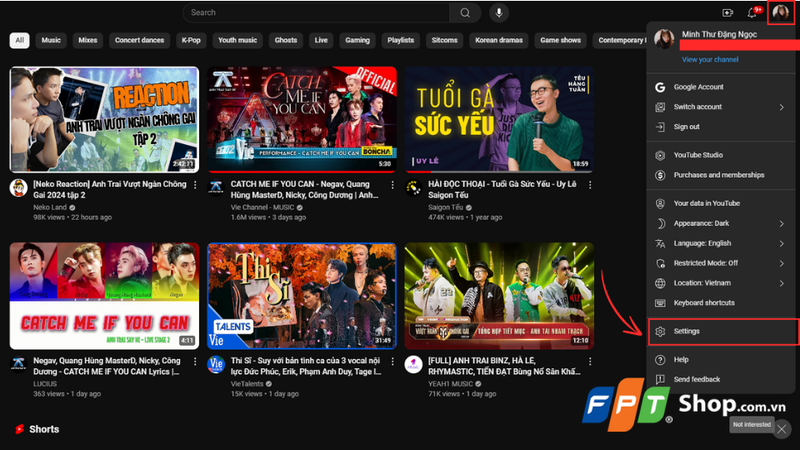Open options for Thi Sĩ video
Image resolution: width=800 pixels, height=450 pixels.
[x=392, y=362]
